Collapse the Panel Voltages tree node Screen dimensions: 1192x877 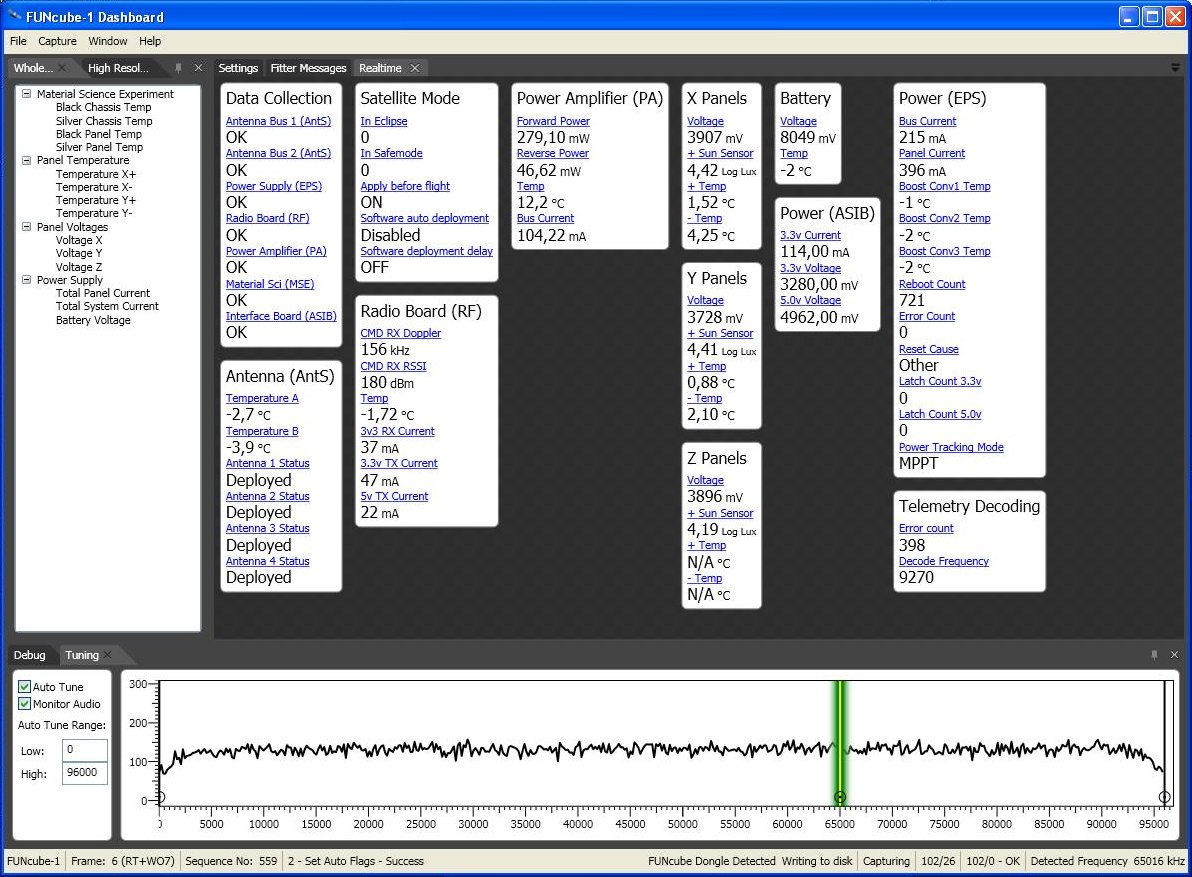click(27, 226)
